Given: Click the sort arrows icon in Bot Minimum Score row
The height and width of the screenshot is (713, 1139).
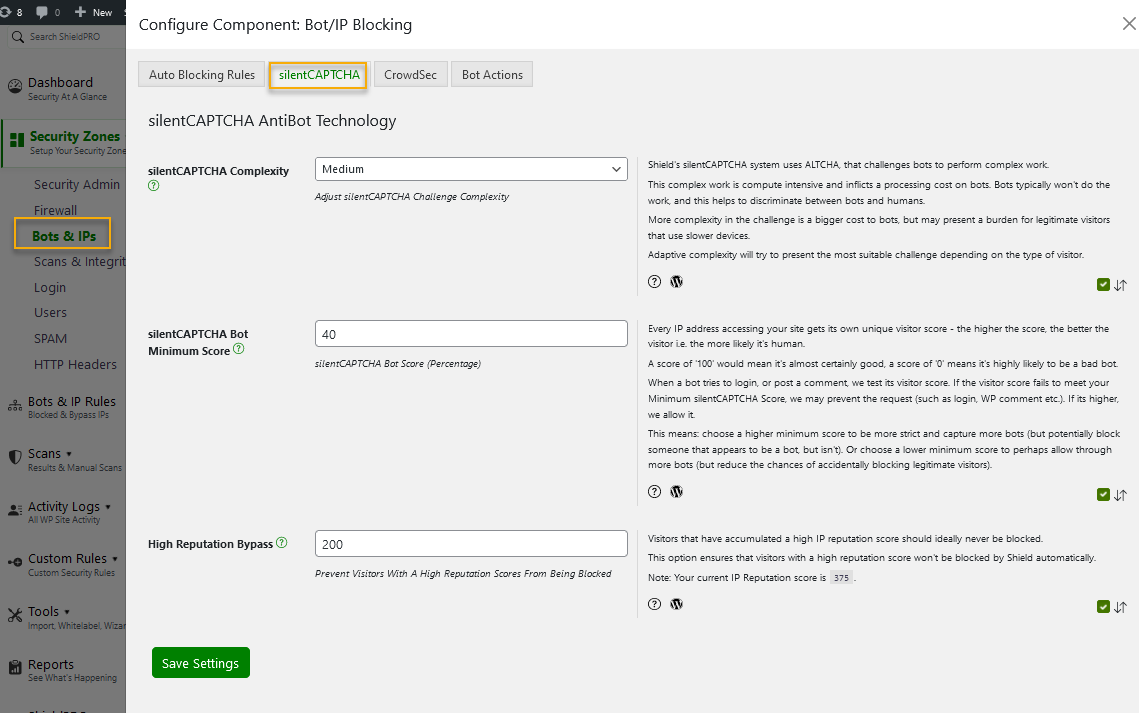Looking at the screenshot, I should point(1121,495).
